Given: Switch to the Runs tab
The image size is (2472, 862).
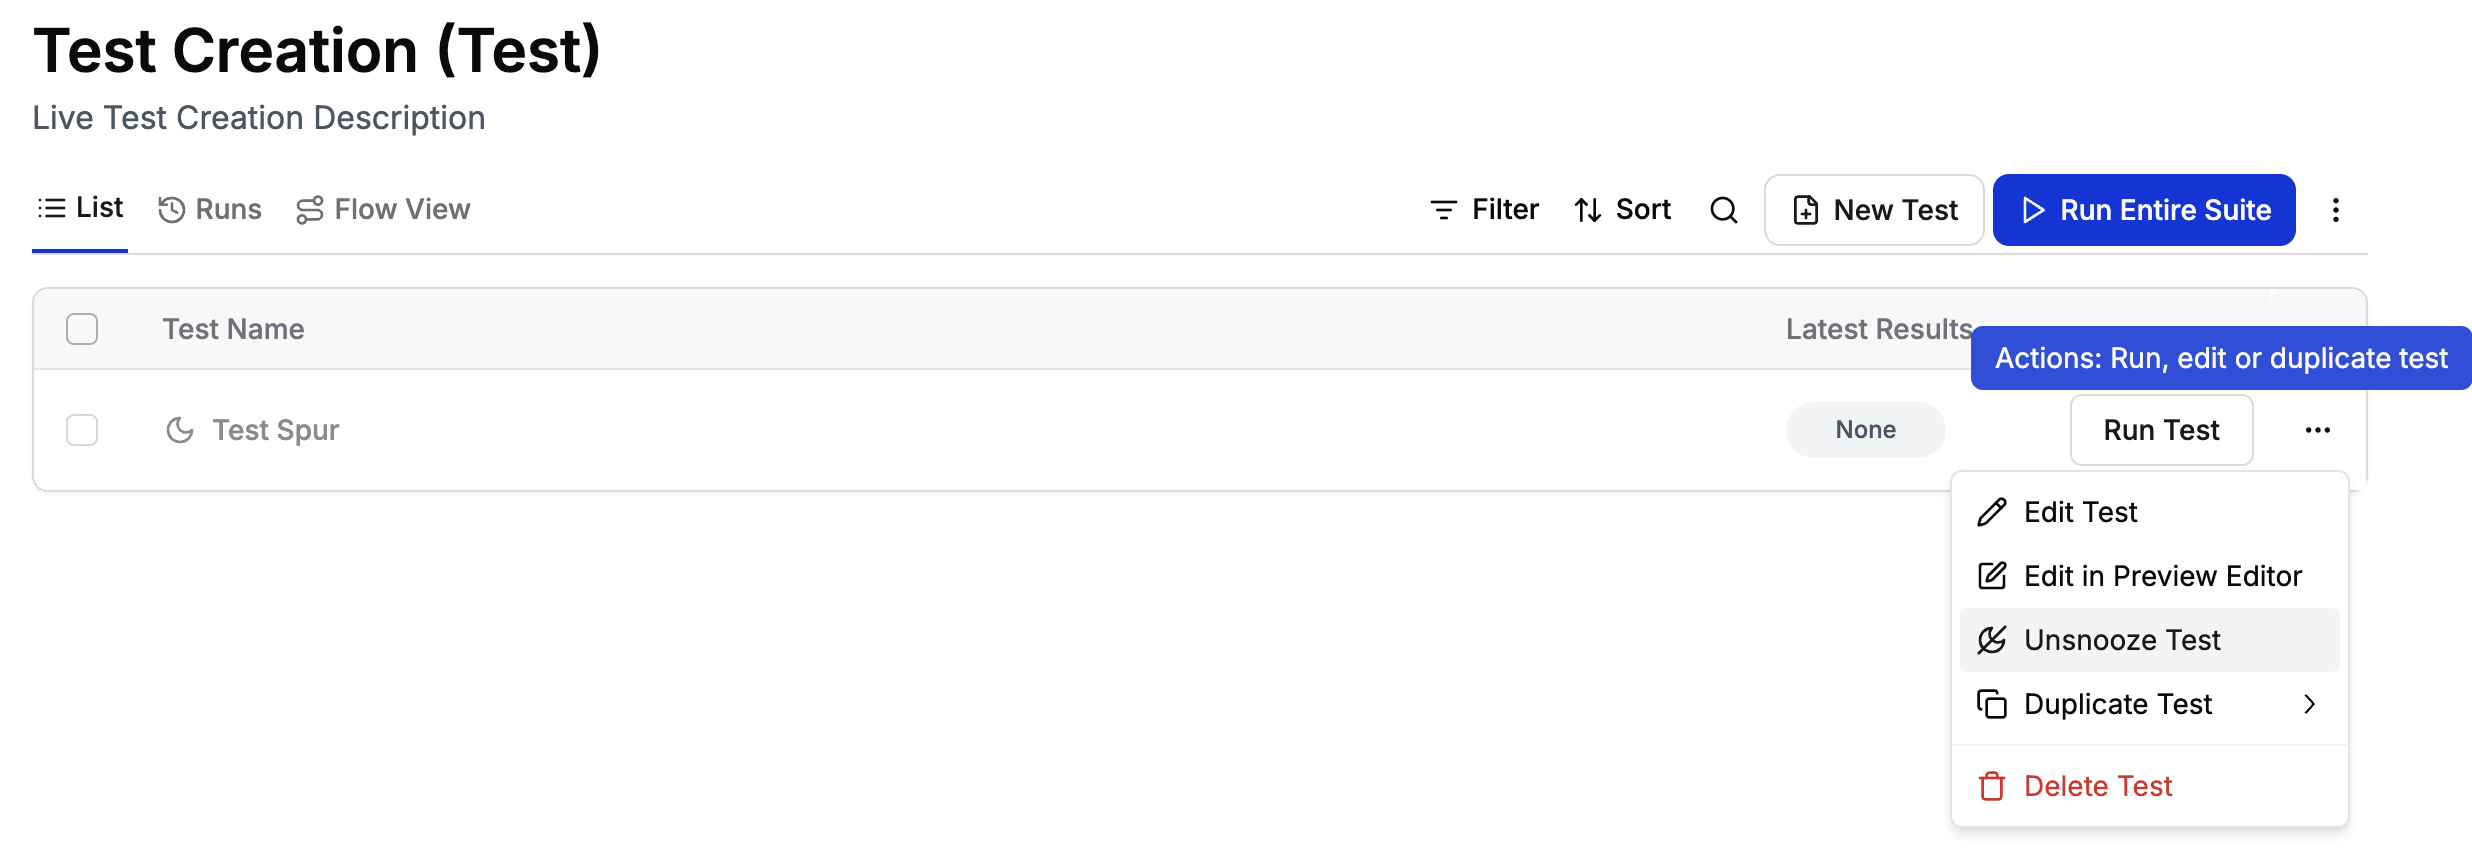Looking at the screenshot, I should click(x=210, y=210).
